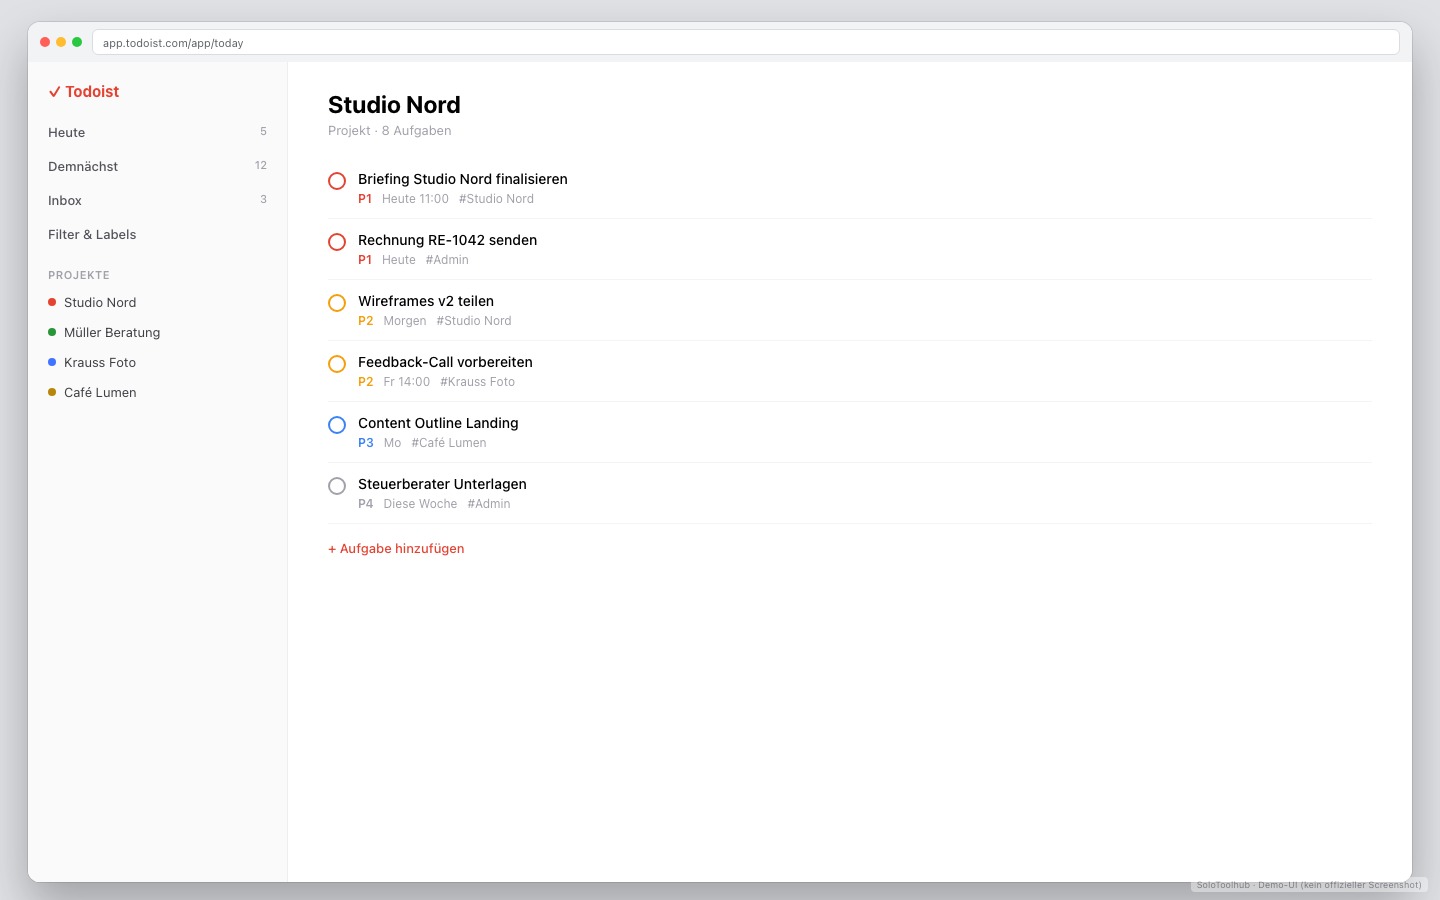Screen dimensions: 1440x900
Task: Click P1 priority label of Briefing task
Action: (365, 199)
